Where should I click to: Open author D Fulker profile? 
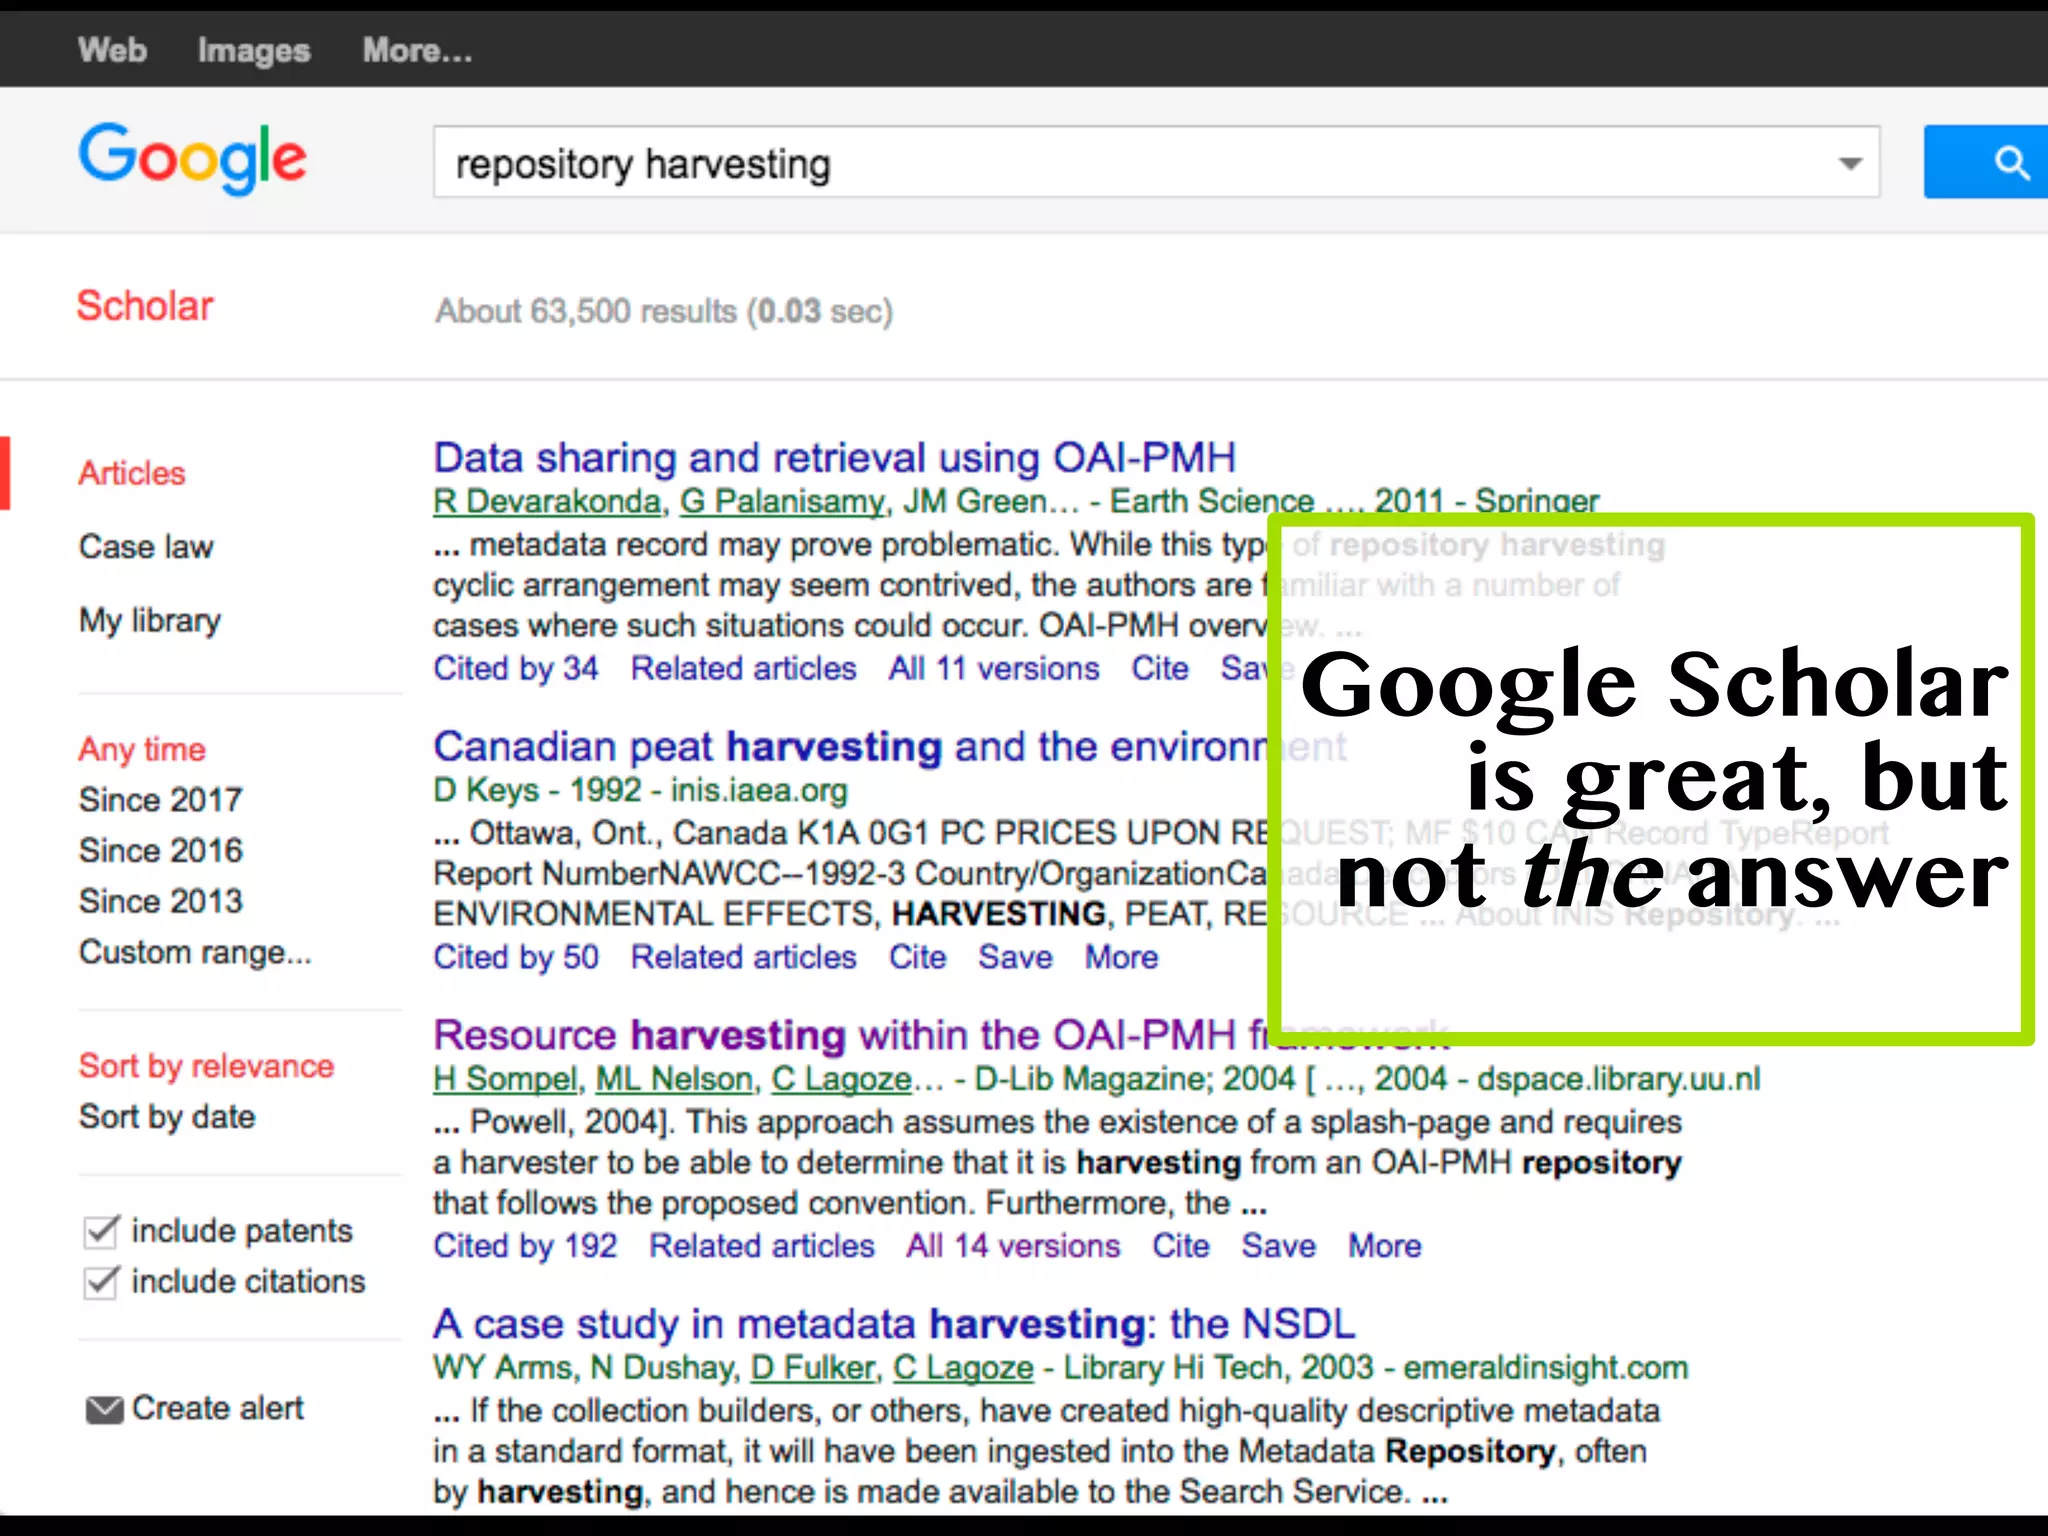[x=813, y=1368]
